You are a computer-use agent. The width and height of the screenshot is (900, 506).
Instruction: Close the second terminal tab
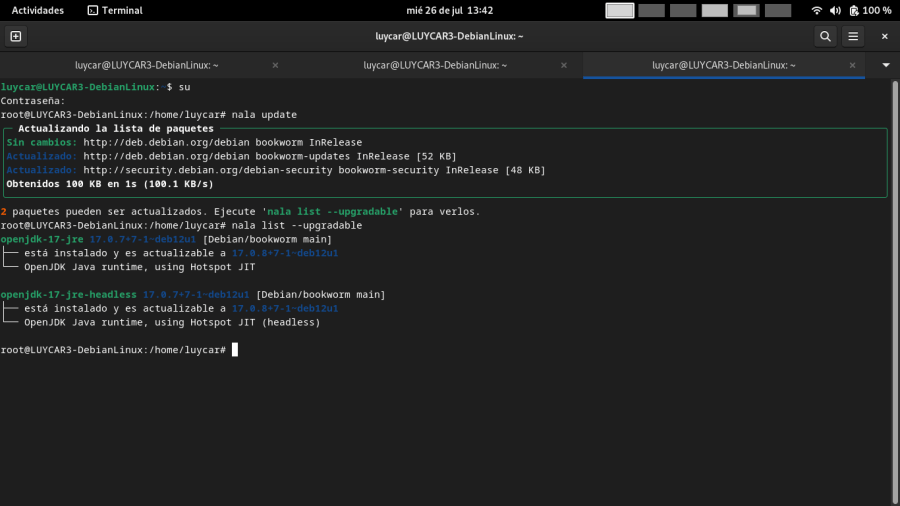563,65
